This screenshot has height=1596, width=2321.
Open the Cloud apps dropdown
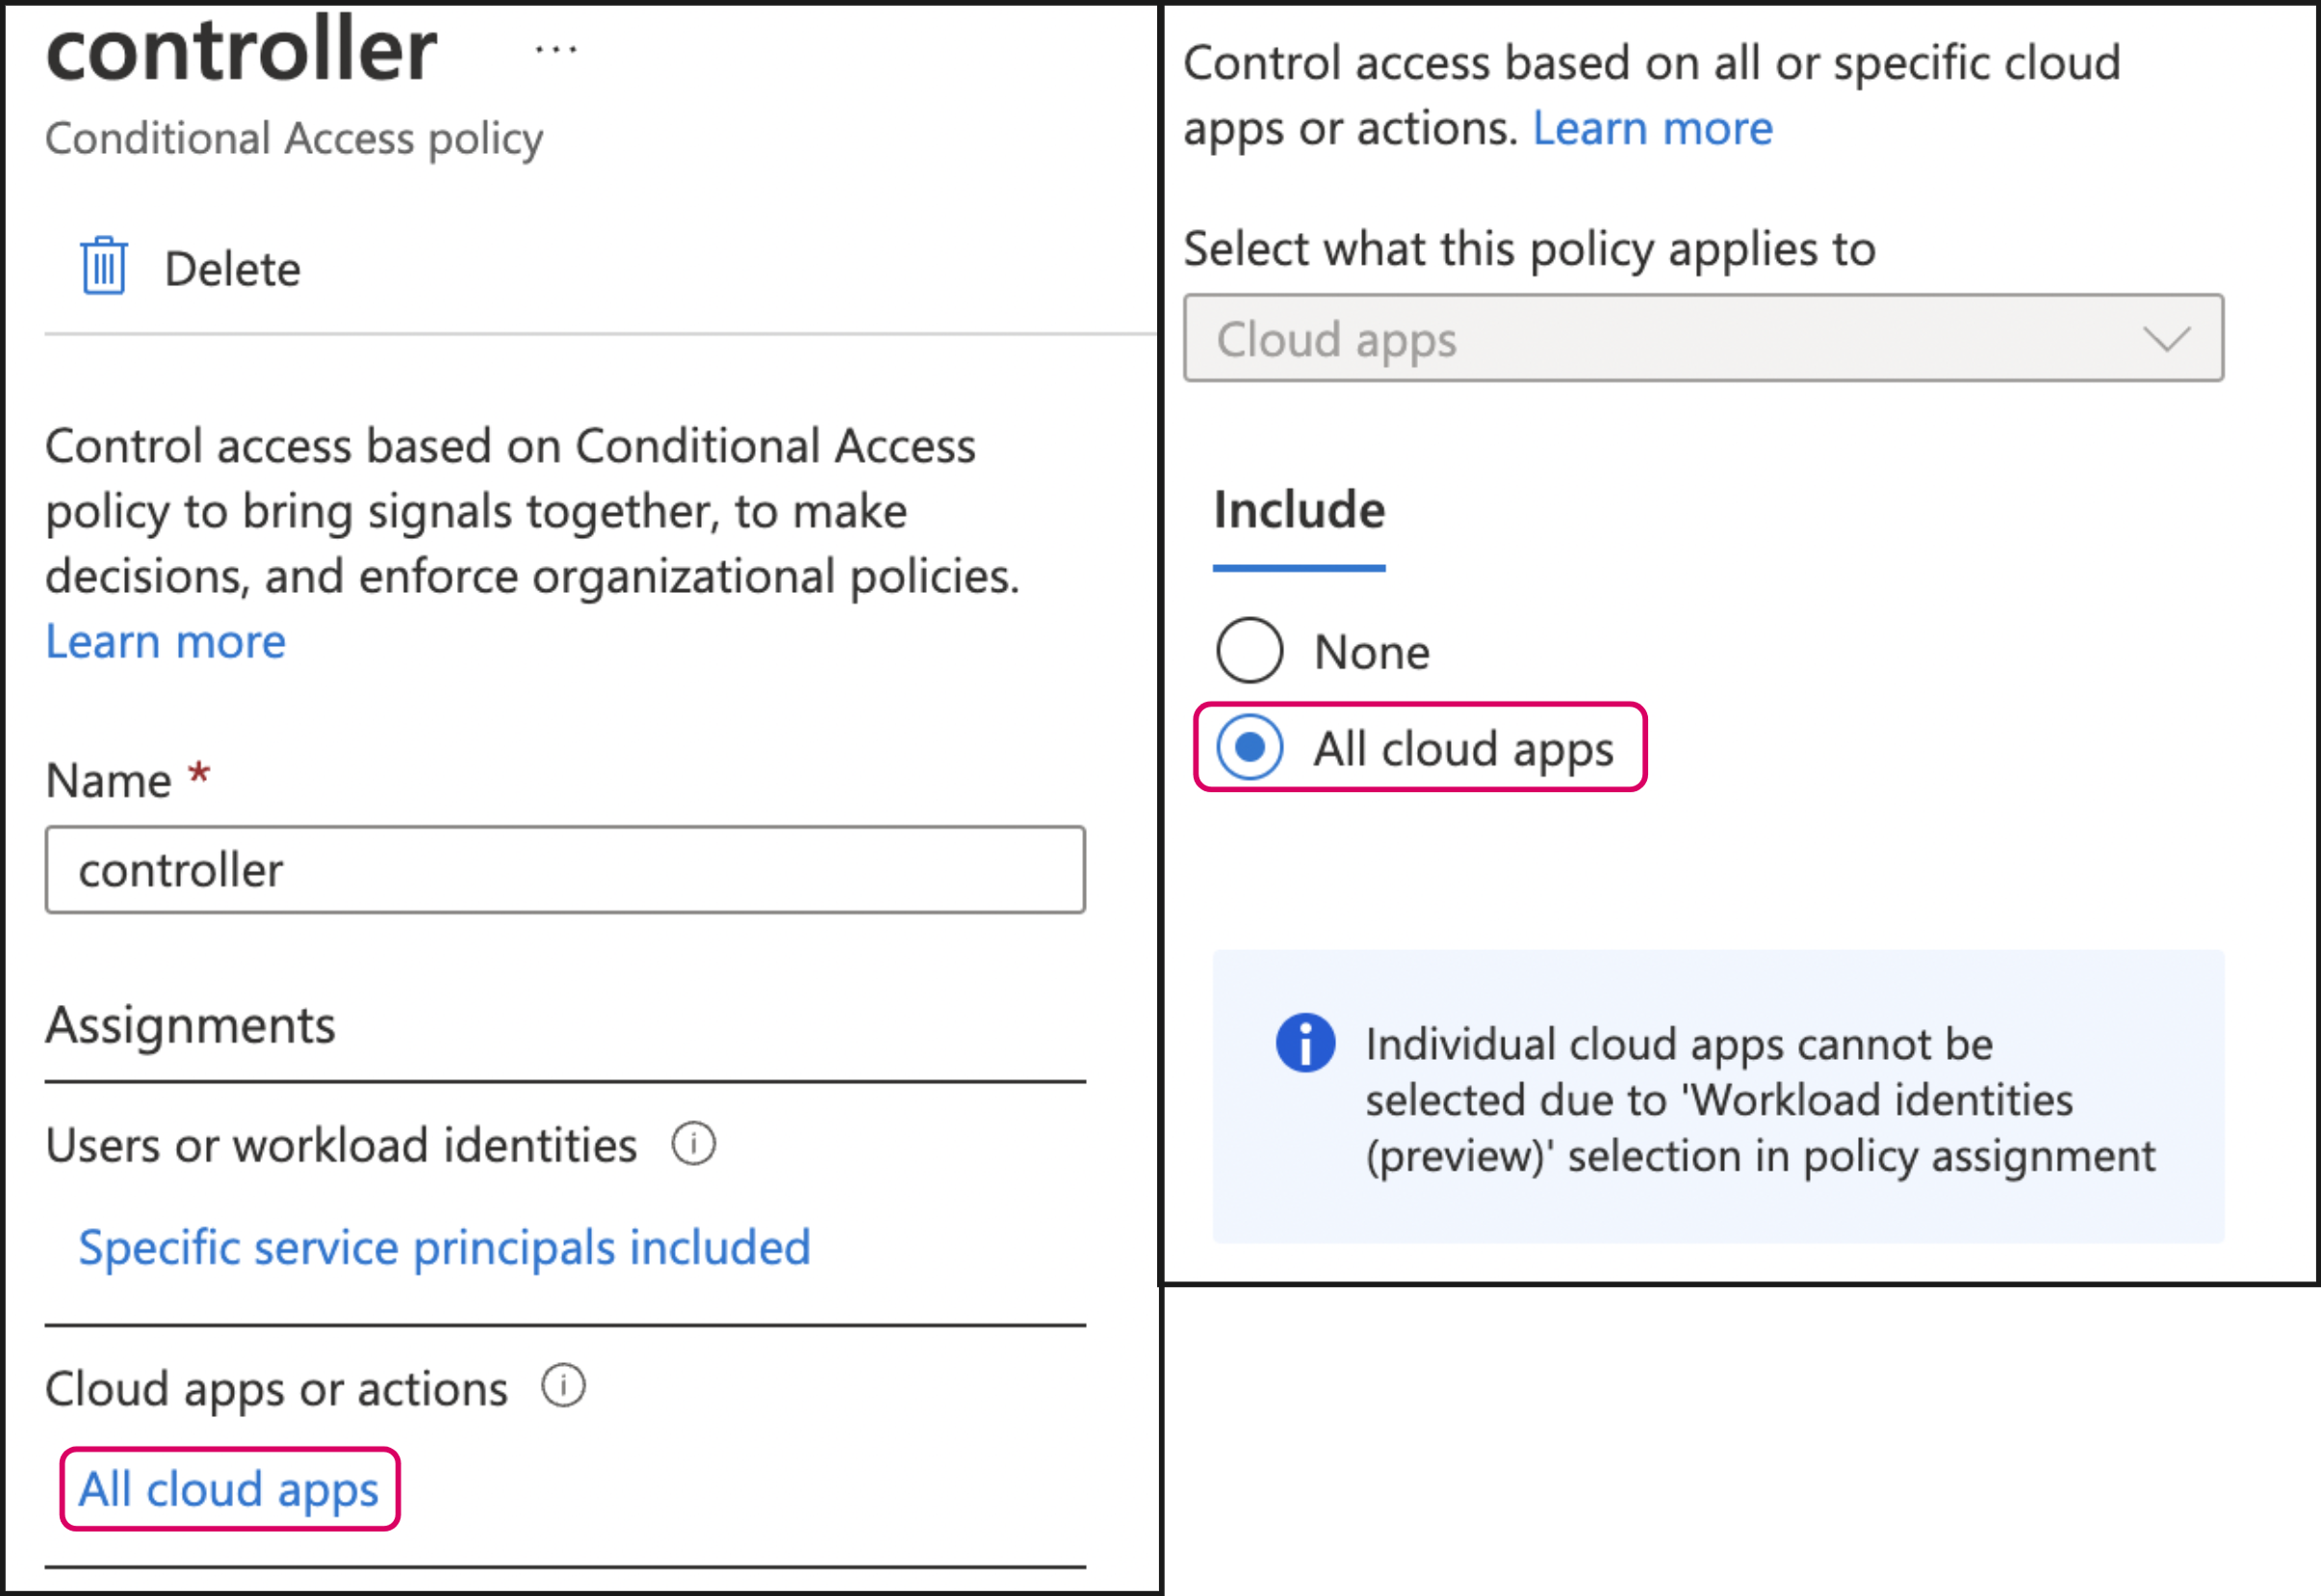tap(1702, 338)
